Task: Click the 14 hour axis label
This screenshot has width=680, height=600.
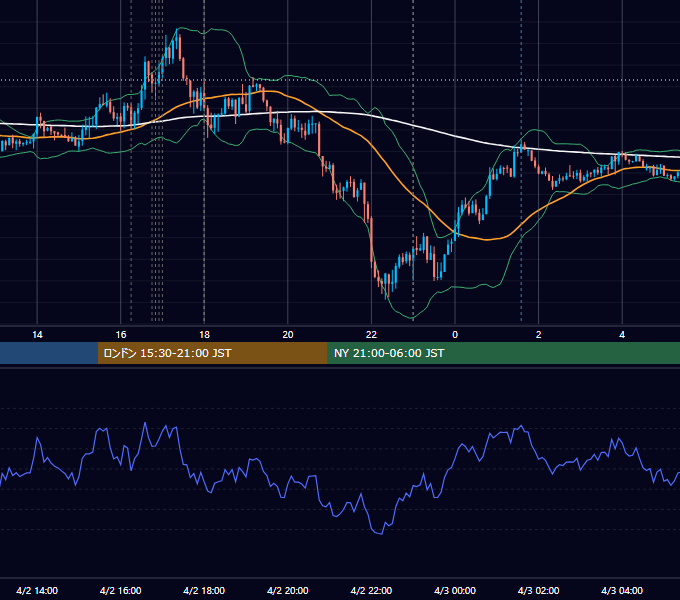Action: click(37, 335)
